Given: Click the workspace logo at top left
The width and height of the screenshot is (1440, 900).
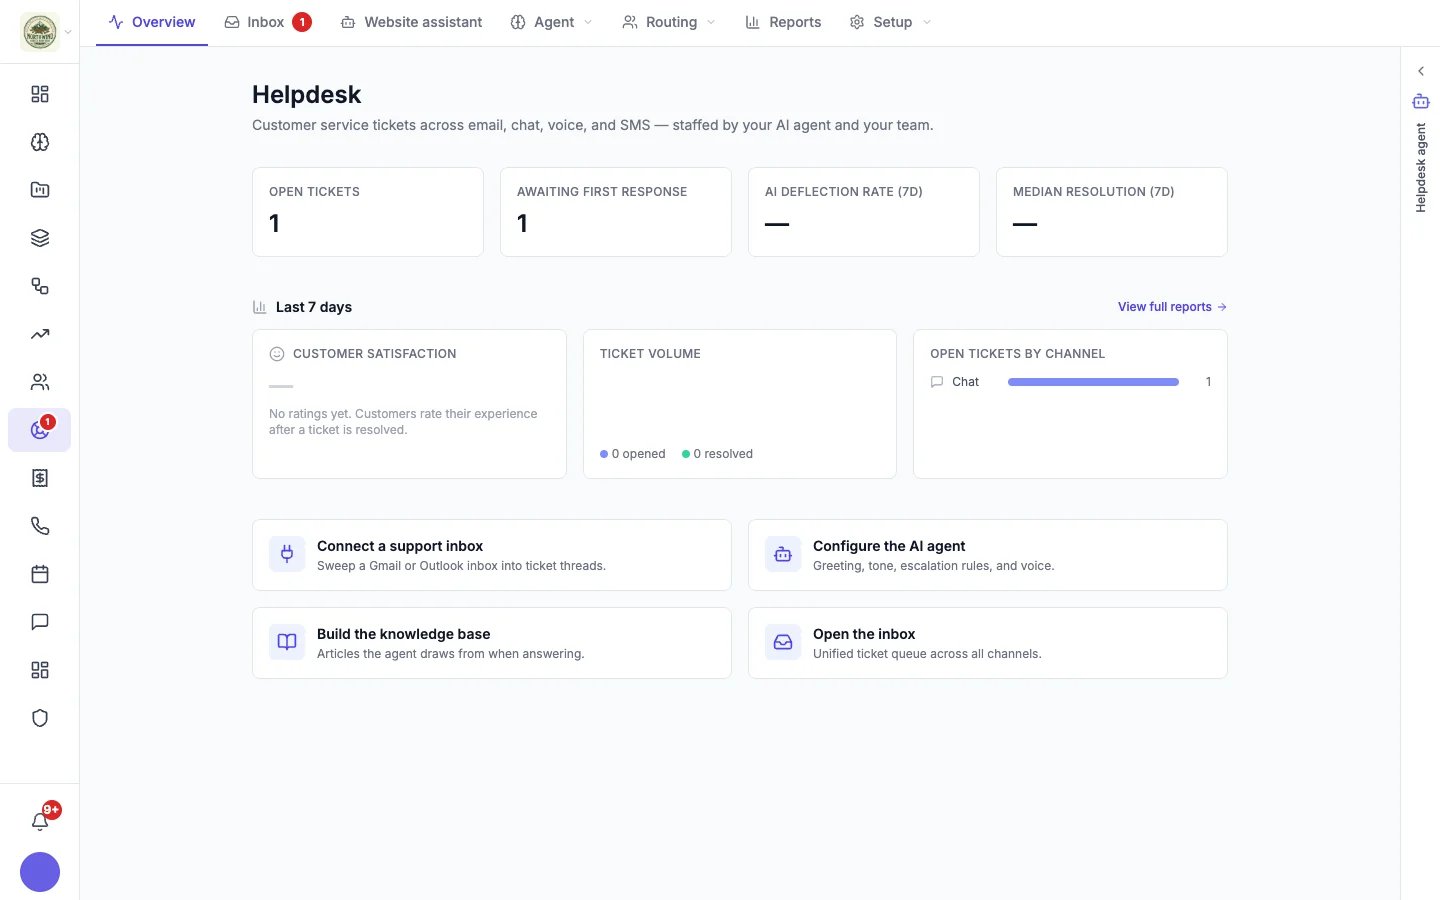Looking at the screenshot, I should [x=40, y=32].
